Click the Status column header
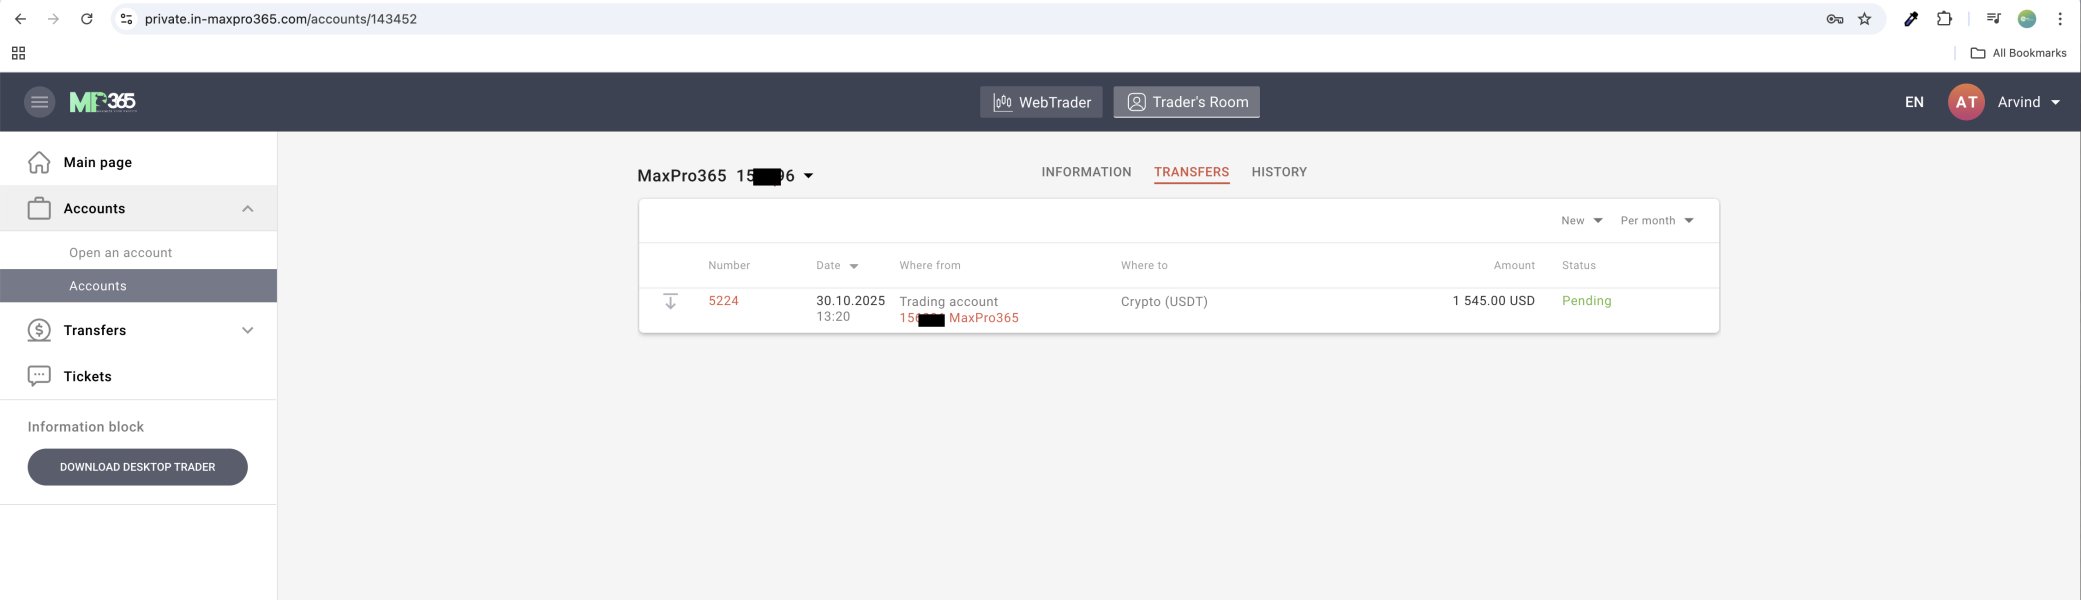The image size is (2081, 600). [x=1579, y=266]
